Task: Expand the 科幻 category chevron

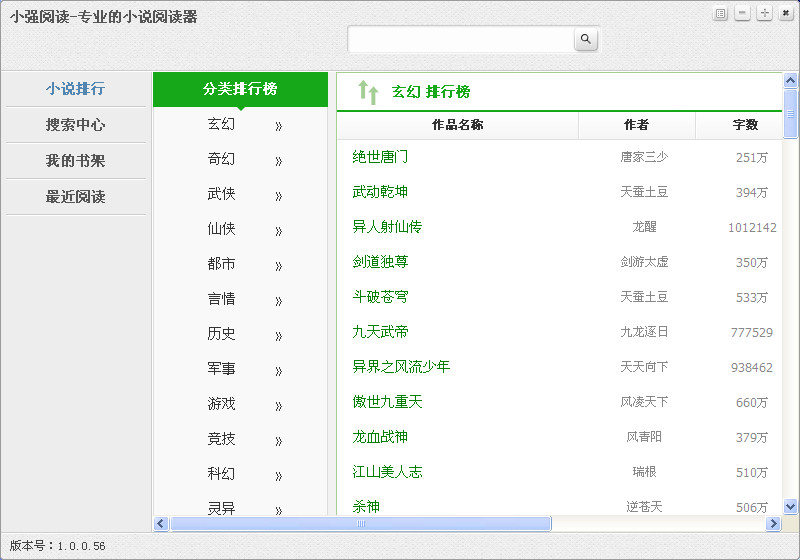Action: [x=278, y=476]
